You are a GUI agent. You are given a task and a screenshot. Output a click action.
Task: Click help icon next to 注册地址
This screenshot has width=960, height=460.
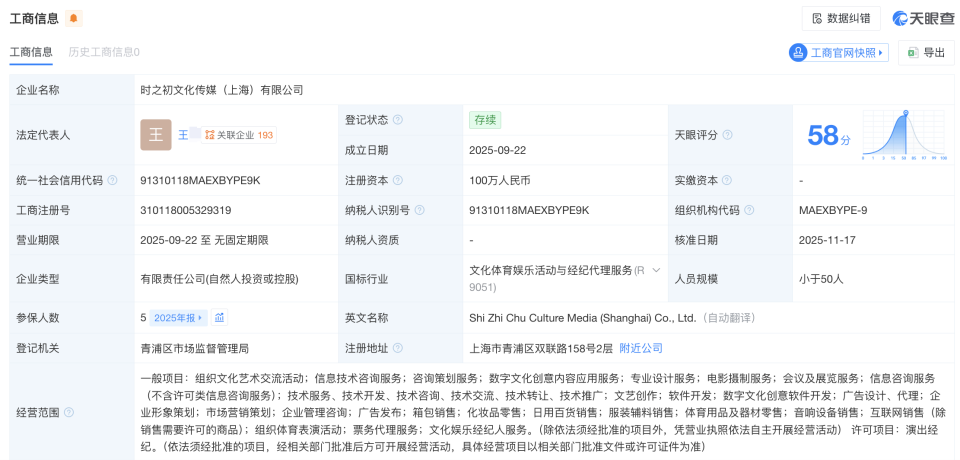[398, 349]
